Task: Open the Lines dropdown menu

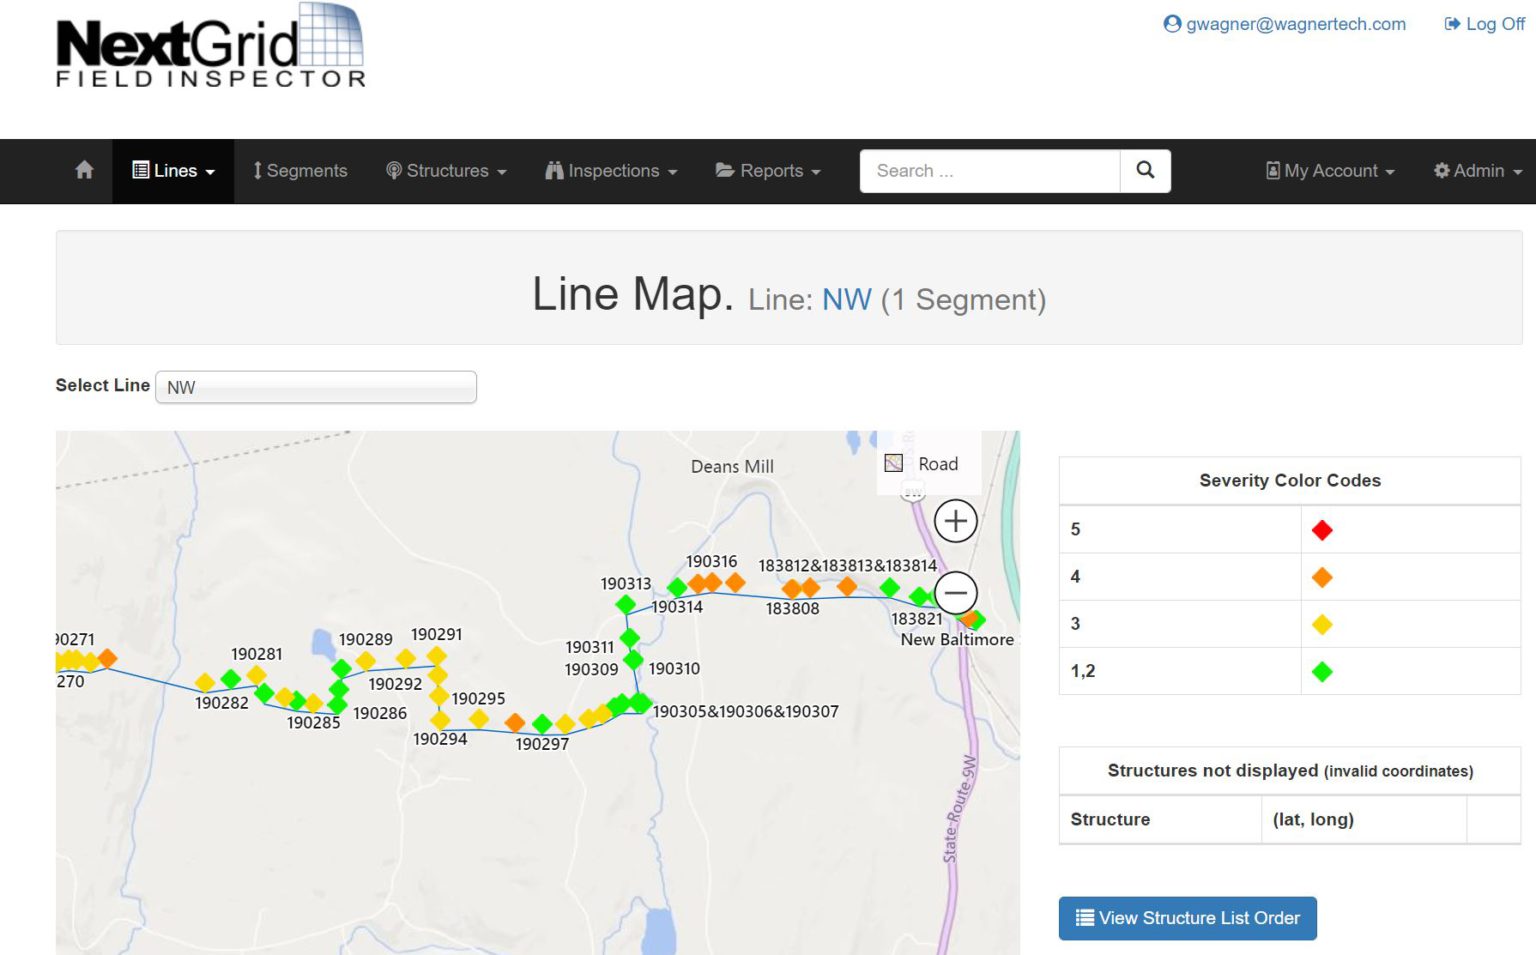Action: [174, 171]
